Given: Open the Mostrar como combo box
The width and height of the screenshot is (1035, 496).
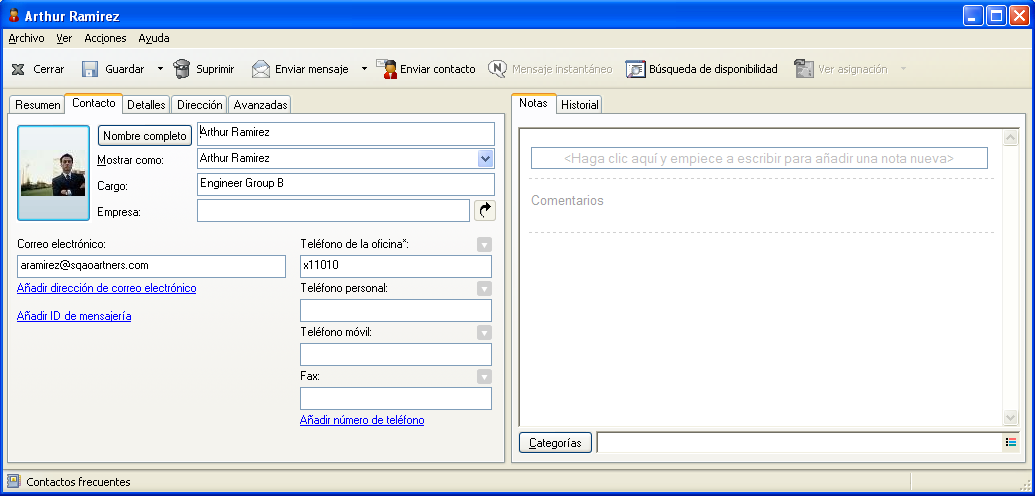Looking at the screenshot, I should tap(485, 159).
